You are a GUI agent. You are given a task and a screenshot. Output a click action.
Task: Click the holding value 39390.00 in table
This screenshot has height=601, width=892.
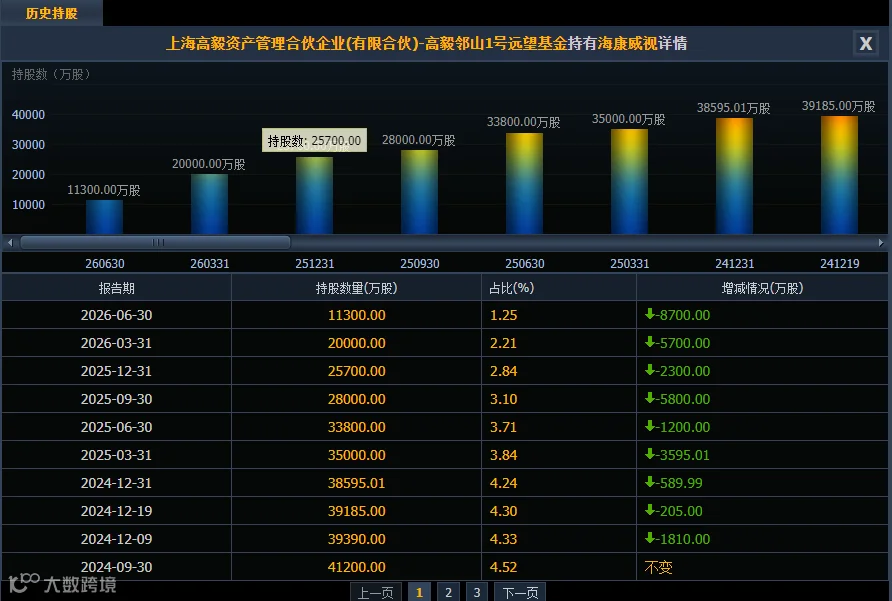pyautogui.click(x=357, y=538)
